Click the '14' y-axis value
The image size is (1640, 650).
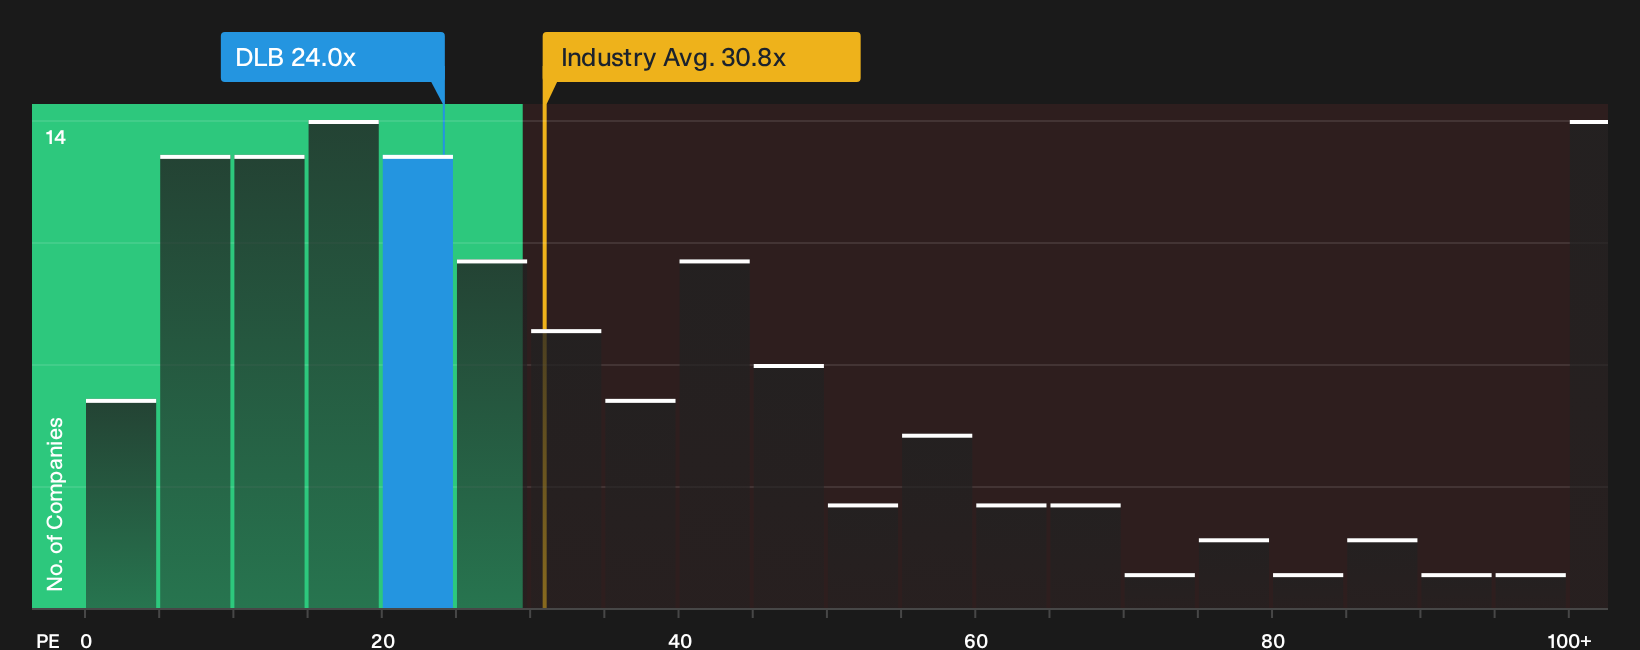(x=56, y=137)
